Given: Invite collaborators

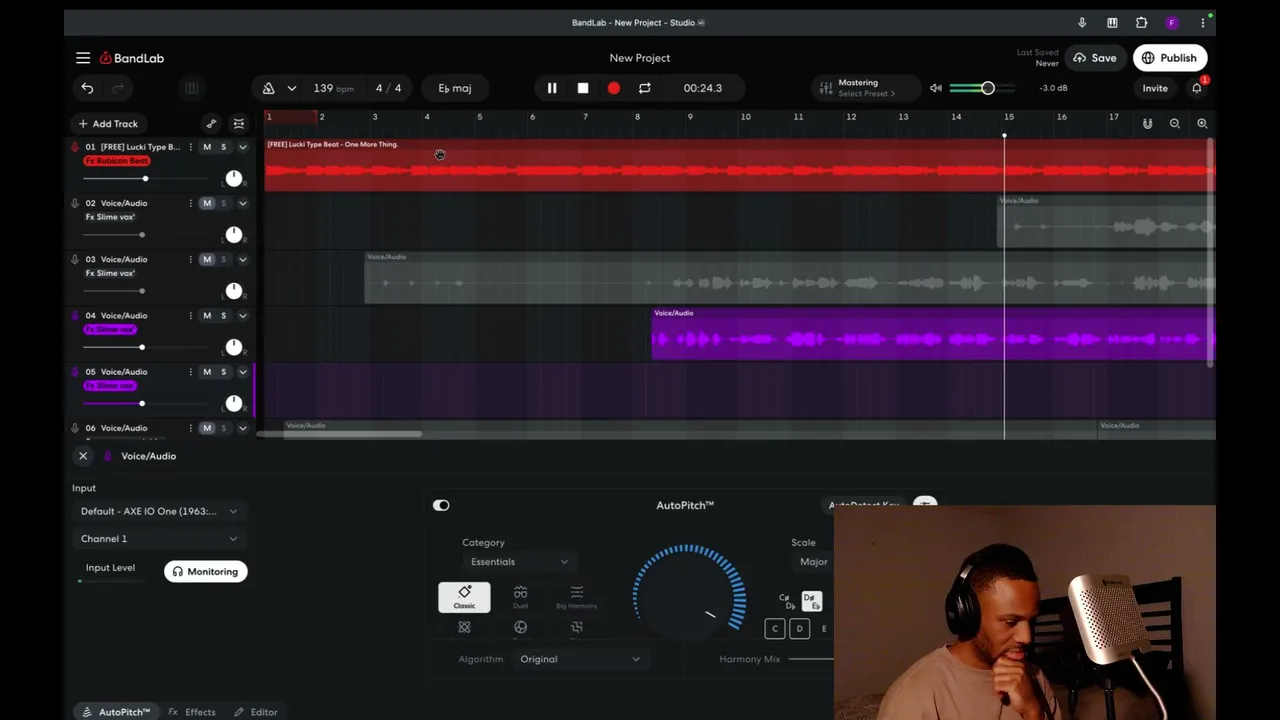Looking at the screenshot, I should pyautogui.click(x=1155, y=88).
